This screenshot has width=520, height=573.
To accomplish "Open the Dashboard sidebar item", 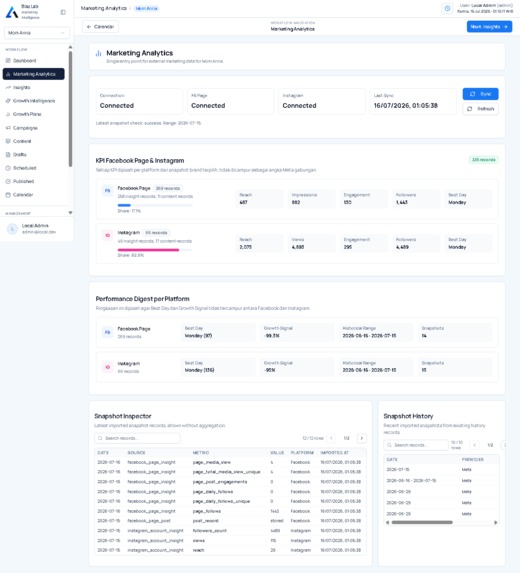I will tap(33, 61).
